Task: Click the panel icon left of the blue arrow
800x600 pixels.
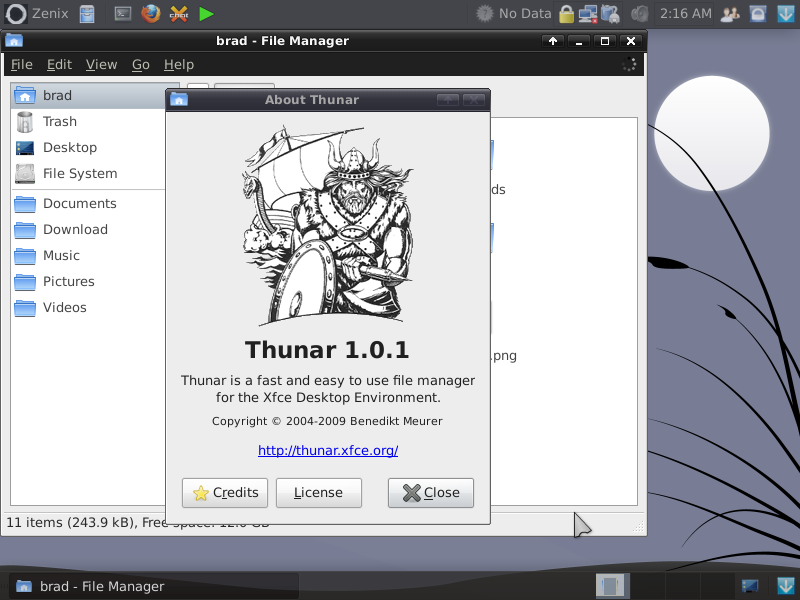Action: point(758,14)
